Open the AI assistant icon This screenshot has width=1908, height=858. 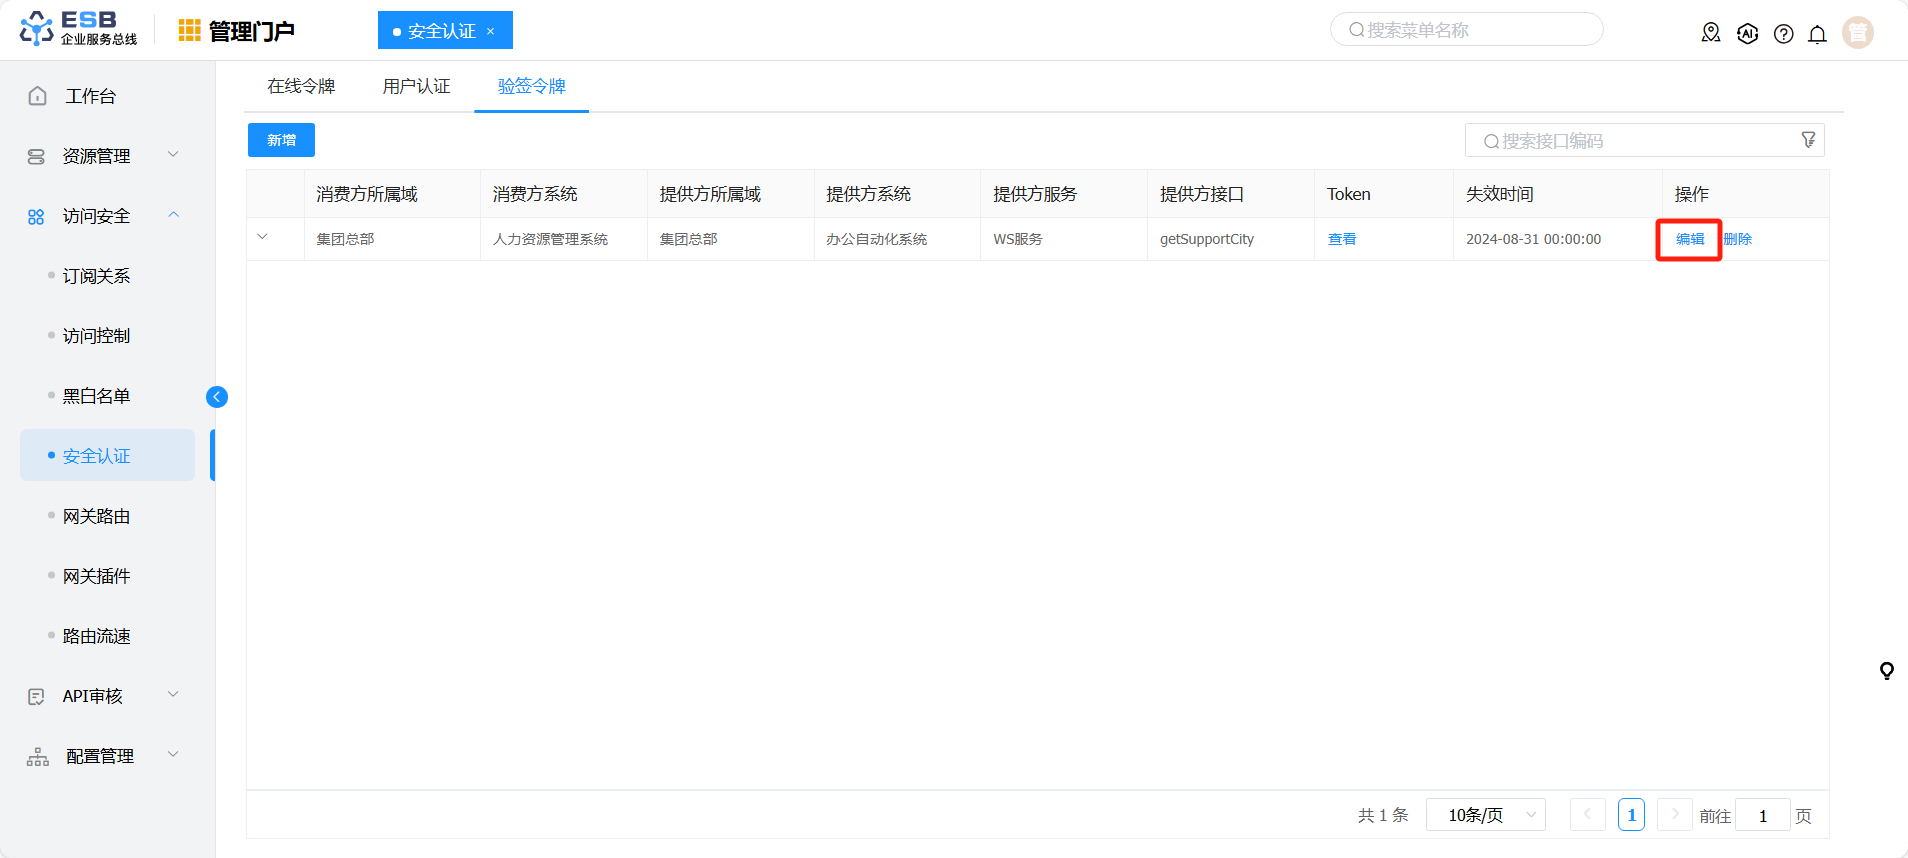click(x=1747, y=33)
